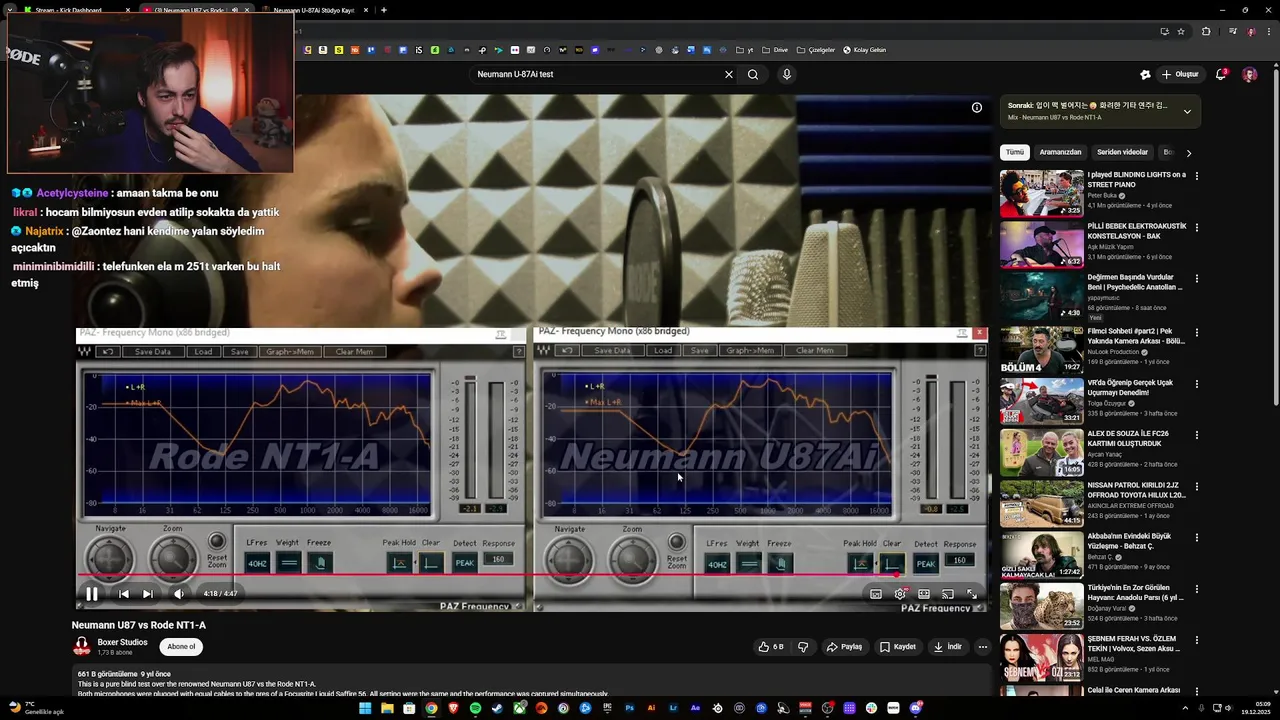Open the Drive bookmarks folder
Viewport: 1280px width, 720px height.
pos(776,50)
